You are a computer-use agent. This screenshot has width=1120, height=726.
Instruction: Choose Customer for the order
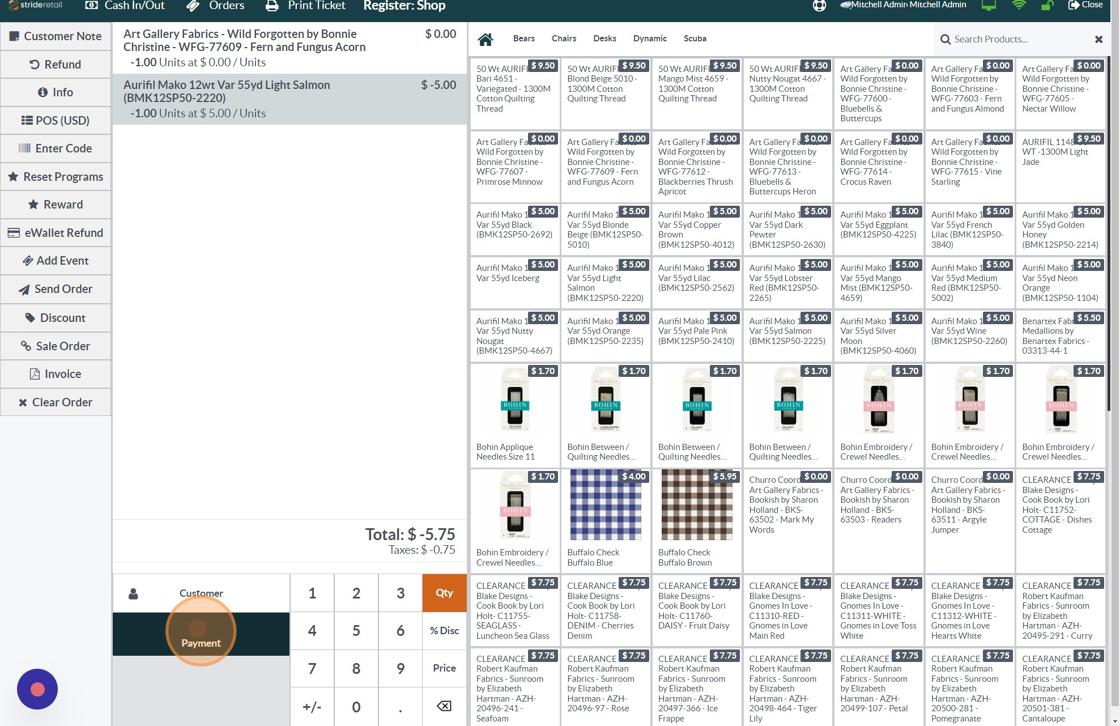pyautogui.click(x=201, y=593)
